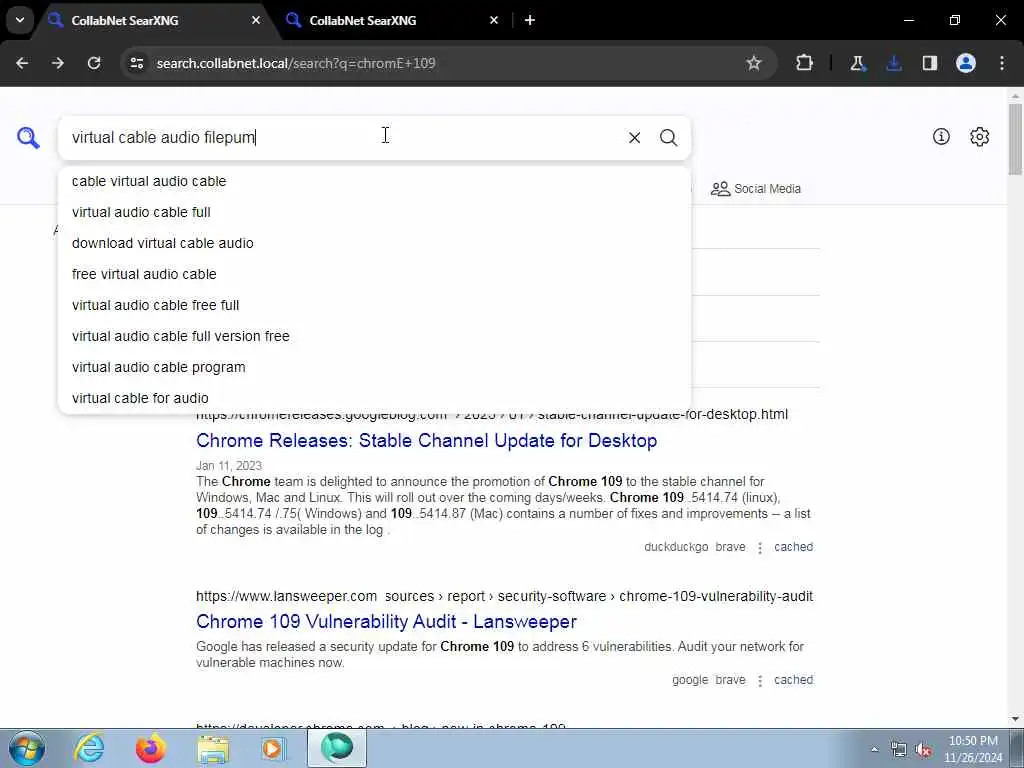Open Chrome three-dot menu
The image size is (1024, 768).
1002,63
